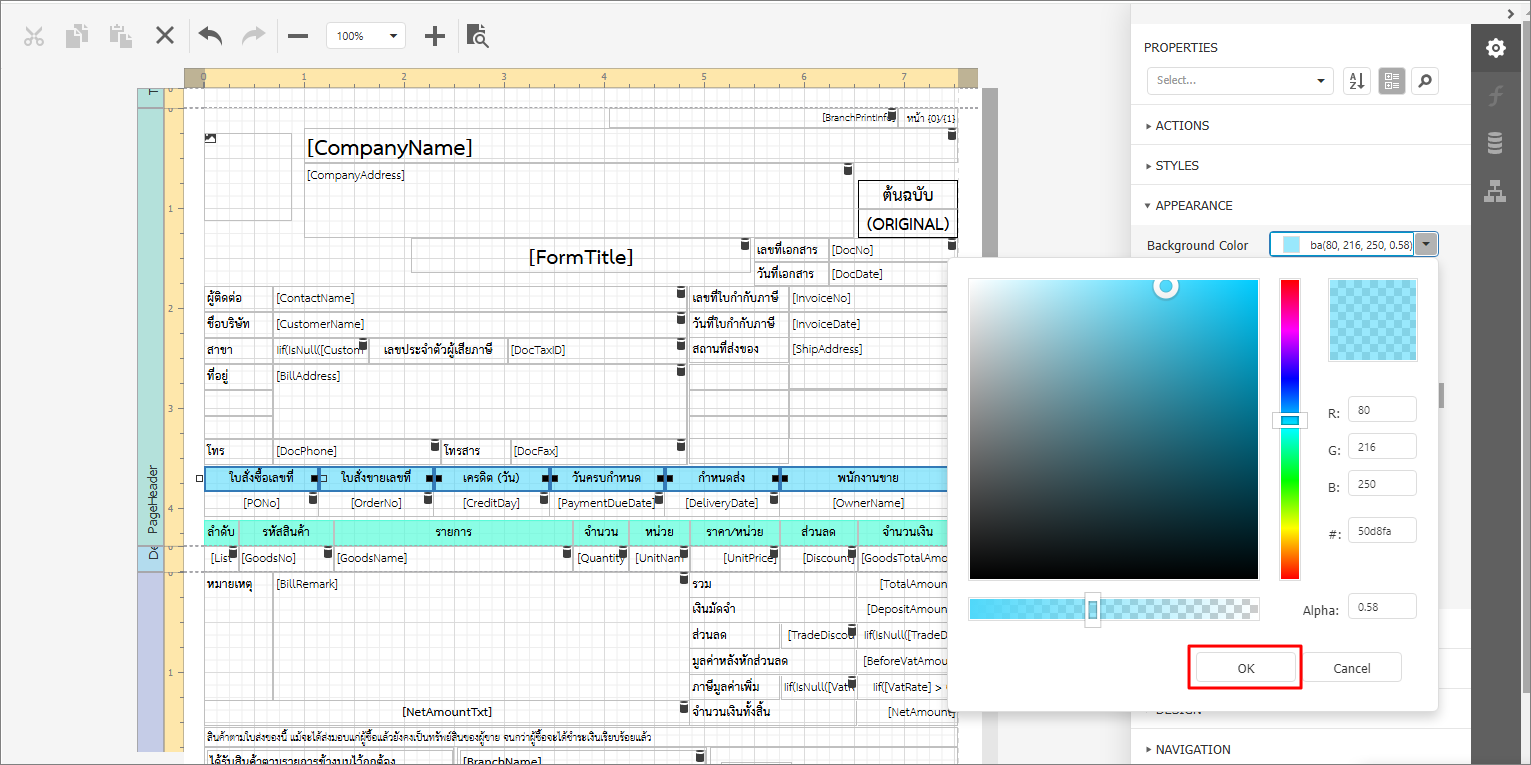Sort properties alphabetically A-Z icon
The height and width of the screenshot is (765, 1531).
click(x=1356, y=81)
